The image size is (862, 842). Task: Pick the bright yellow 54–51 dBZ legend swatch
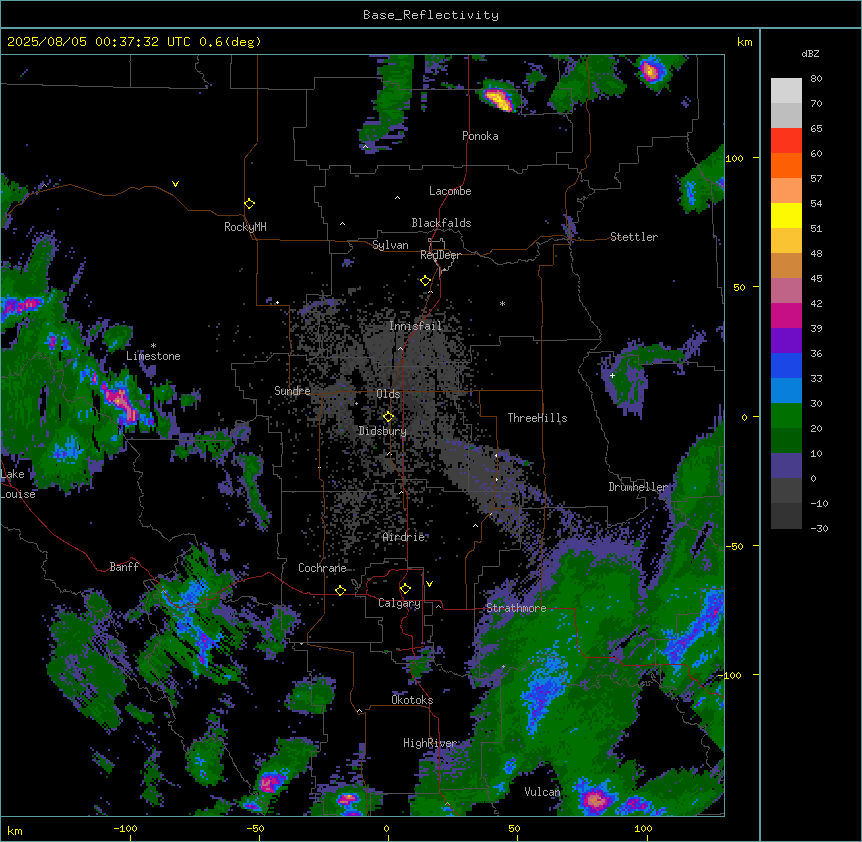(x=786, y=215)
